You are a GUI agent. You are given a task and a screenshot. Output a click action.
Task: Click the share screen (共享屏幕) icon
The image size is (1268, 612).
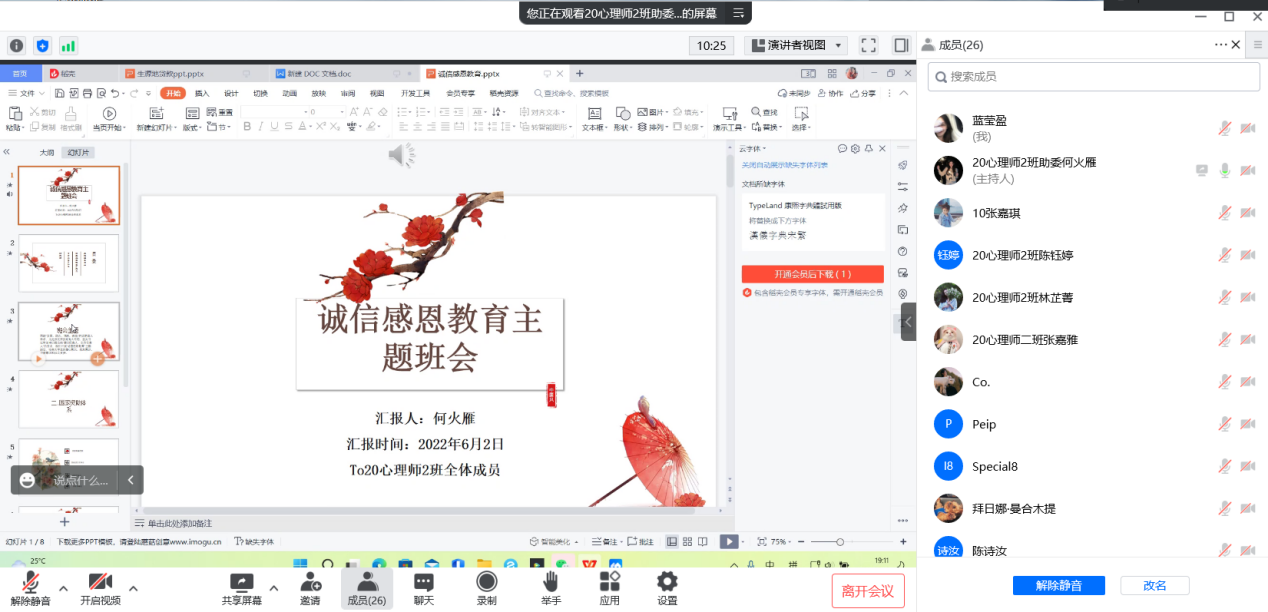[x=242, y=583]
